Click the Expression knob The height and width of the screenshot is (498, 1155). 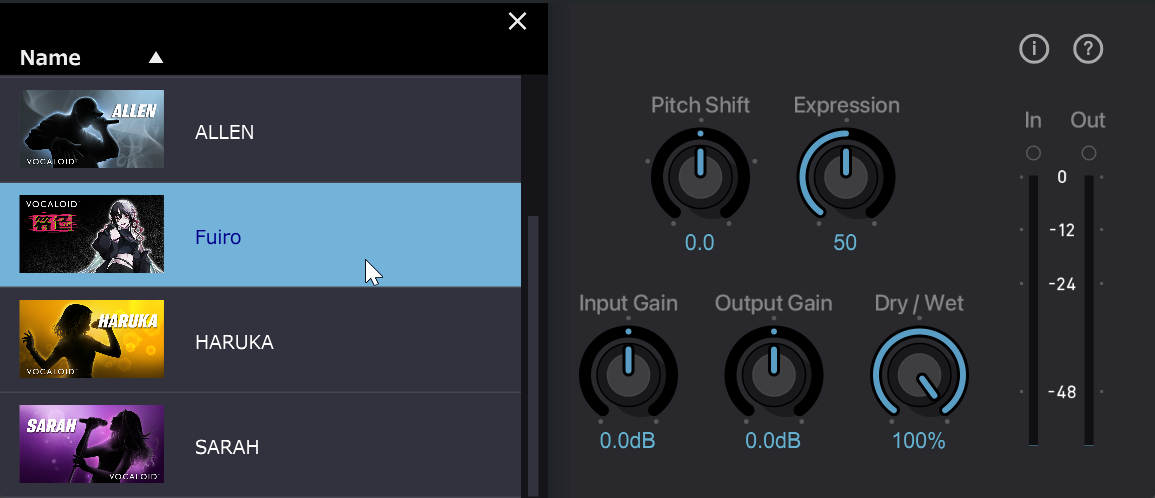(x=846, y=178)
